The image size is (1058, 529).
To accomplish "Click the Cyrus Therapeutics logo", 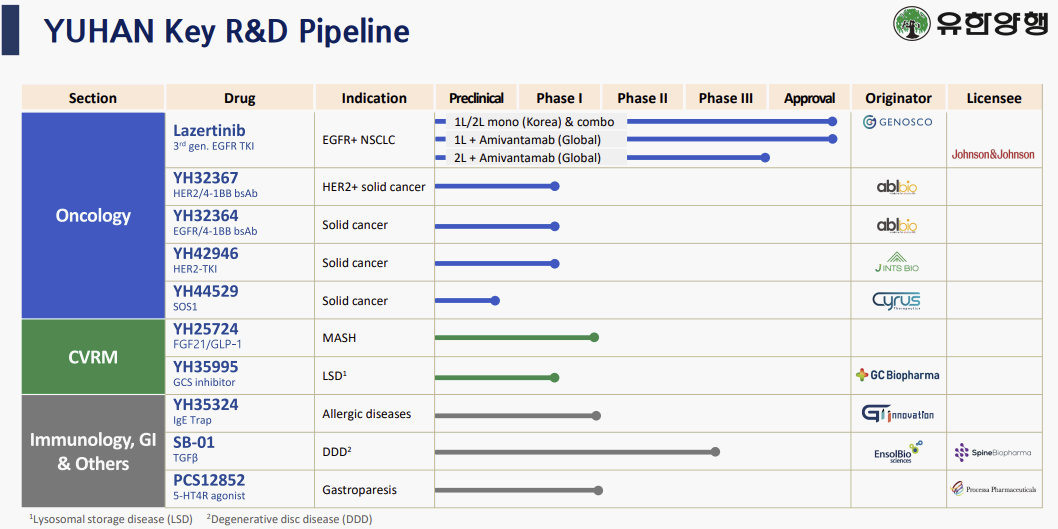I will pyautogui.click(x=896, y=301).
